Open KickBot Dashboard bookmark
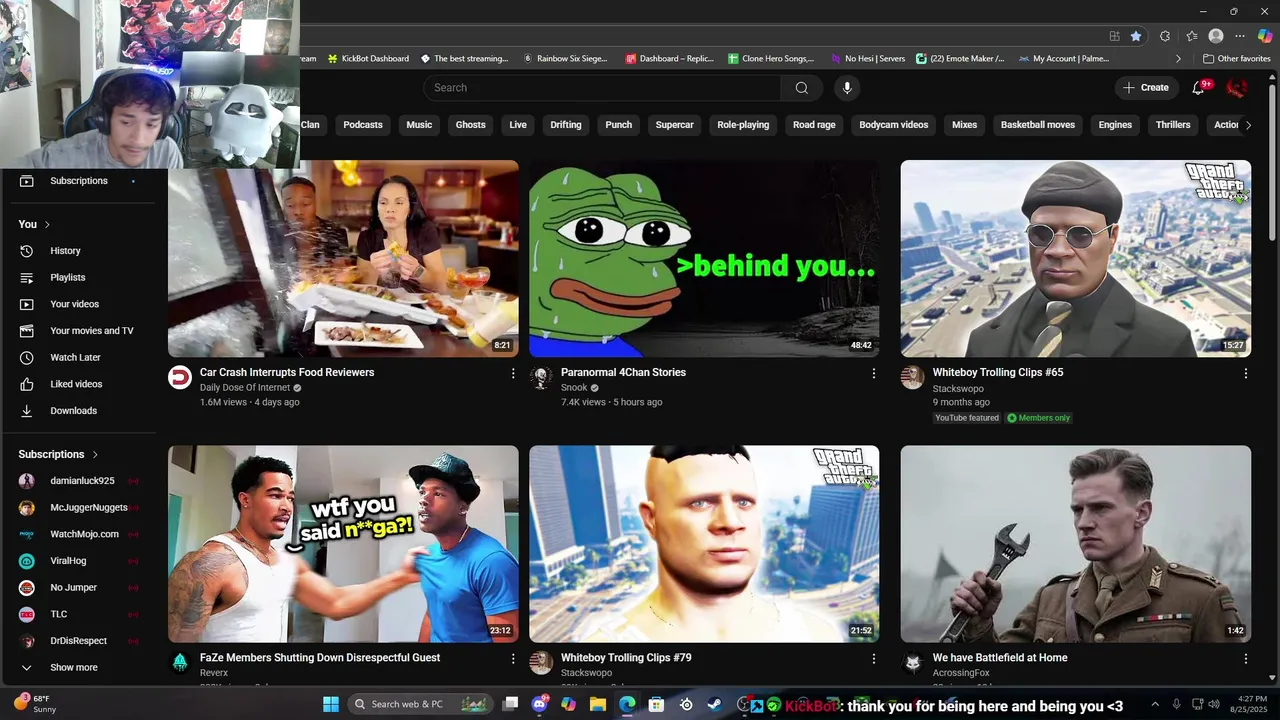 point(367,59)
